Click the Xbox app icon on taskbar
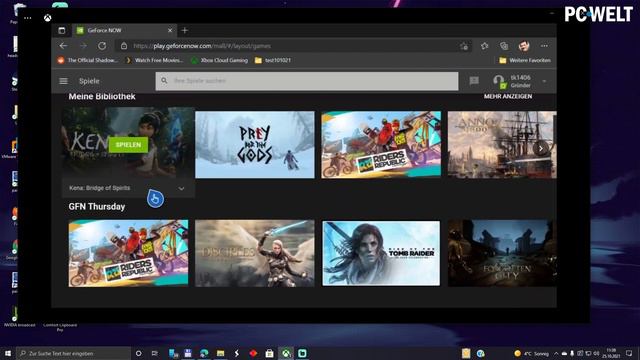The width and height of the screenshot is (640, 360). (x=286, y=353)
